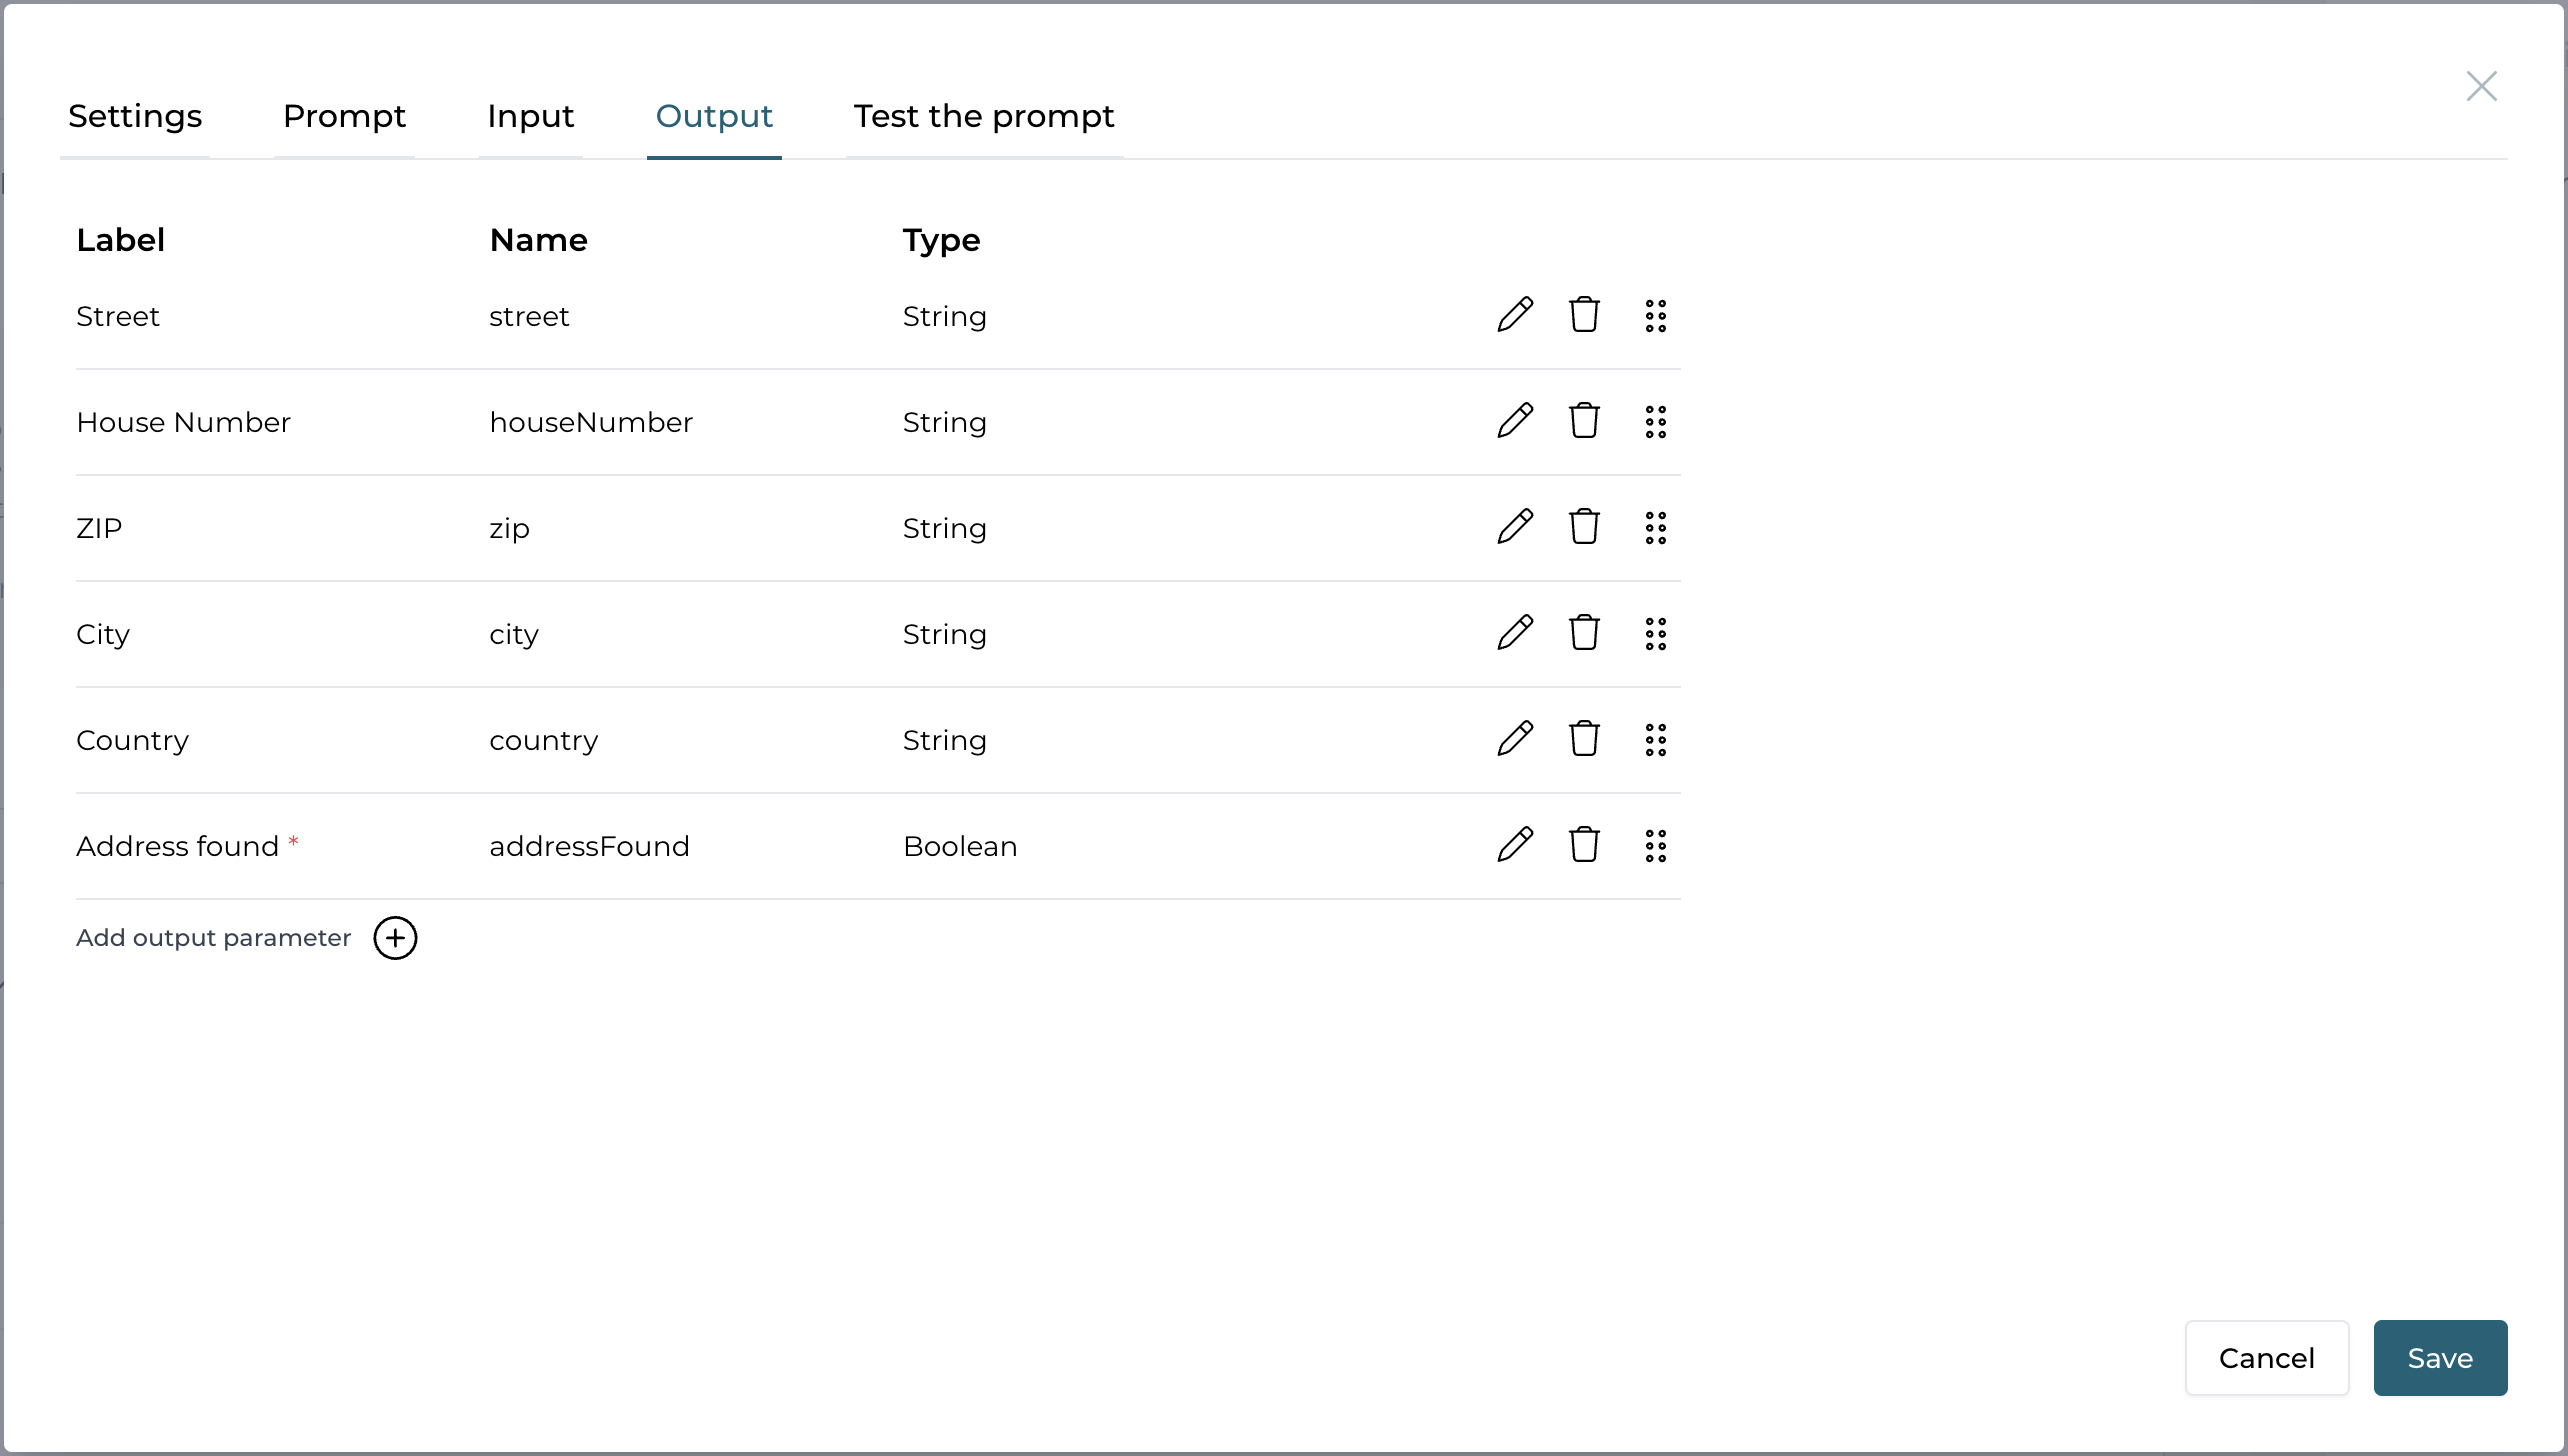Click the drag handle for ZIP row
Screen dimensions: 2568x1456
click(1654, 529)
